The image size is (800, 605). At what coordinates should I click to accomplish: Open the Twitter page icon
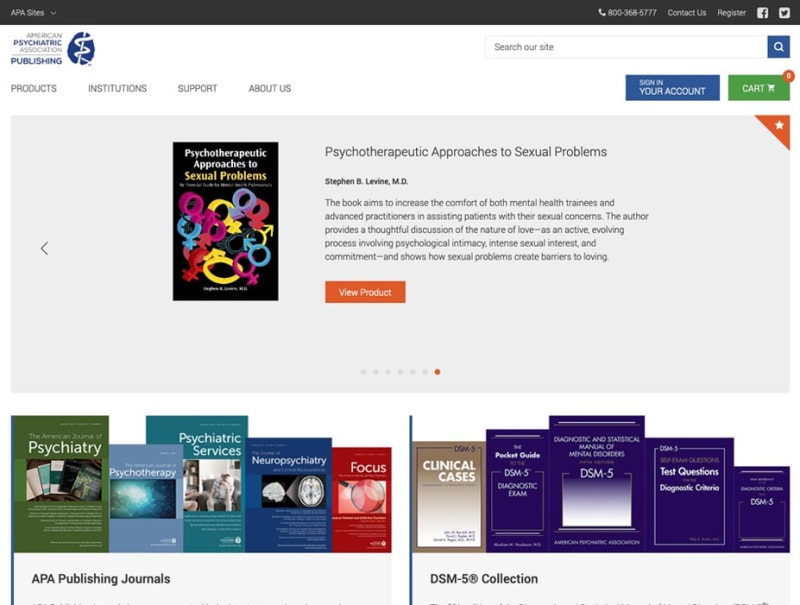click(784, 13)
